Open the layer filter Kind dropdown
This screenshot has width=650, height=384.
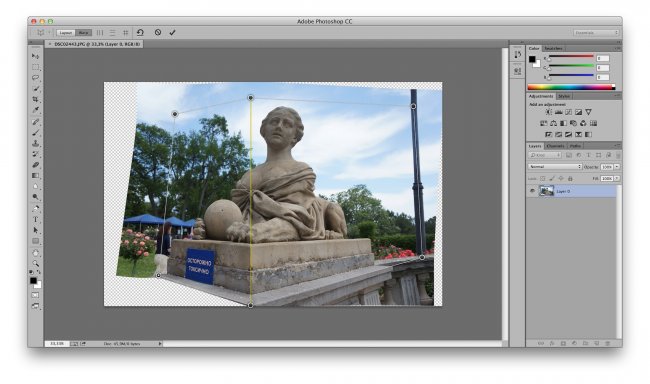coord(544,155)
